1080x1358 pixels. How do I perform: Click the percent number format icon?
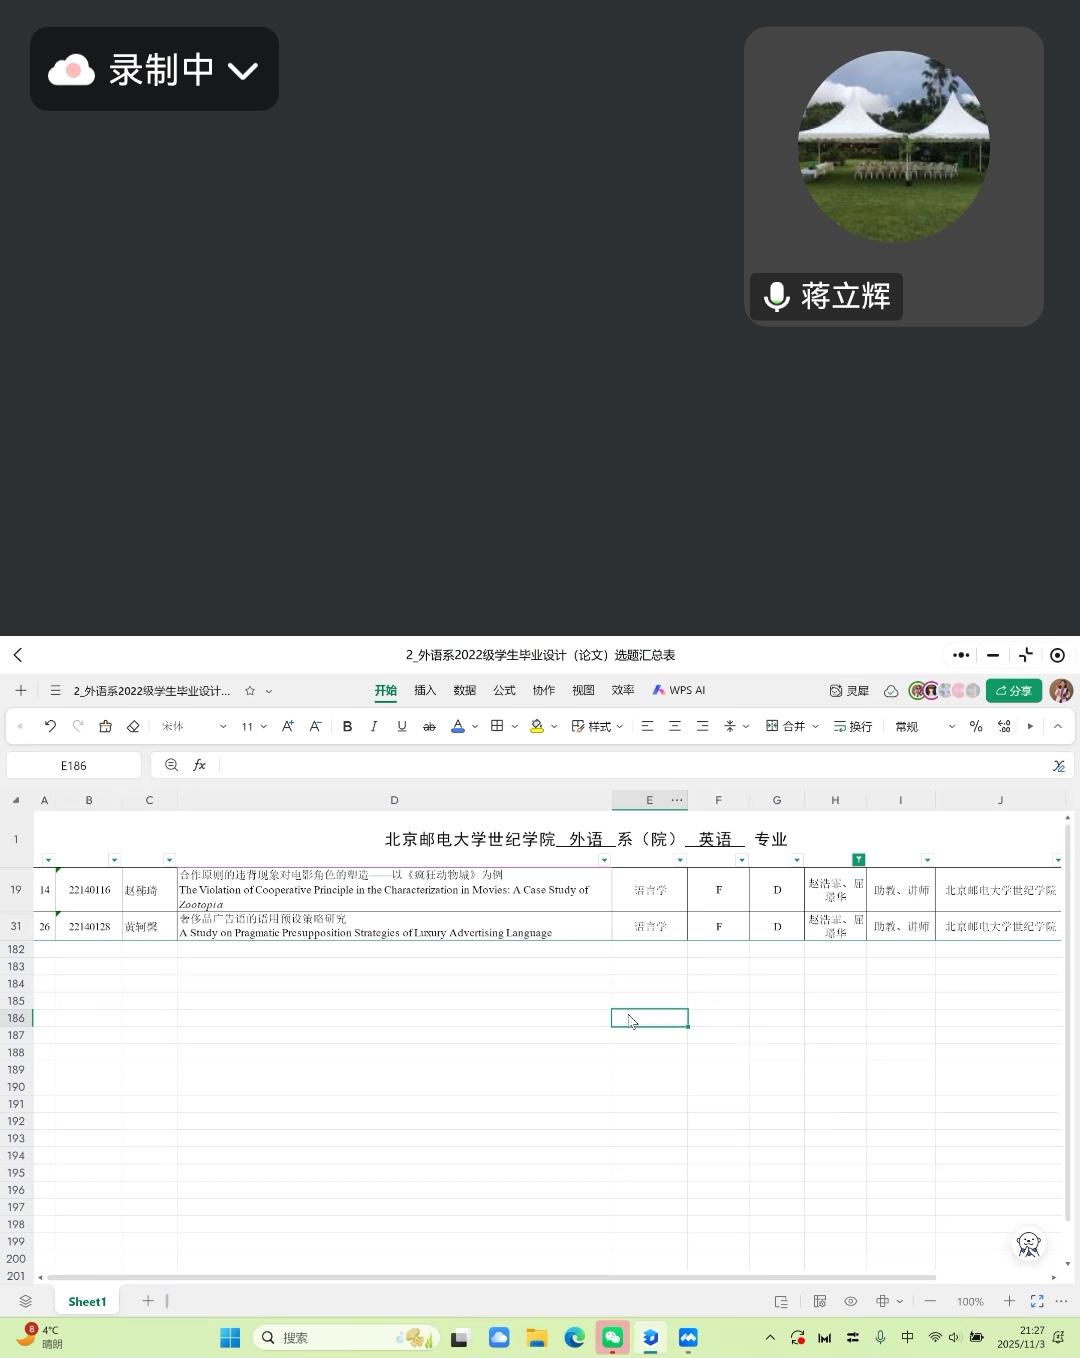coord(976,726)
